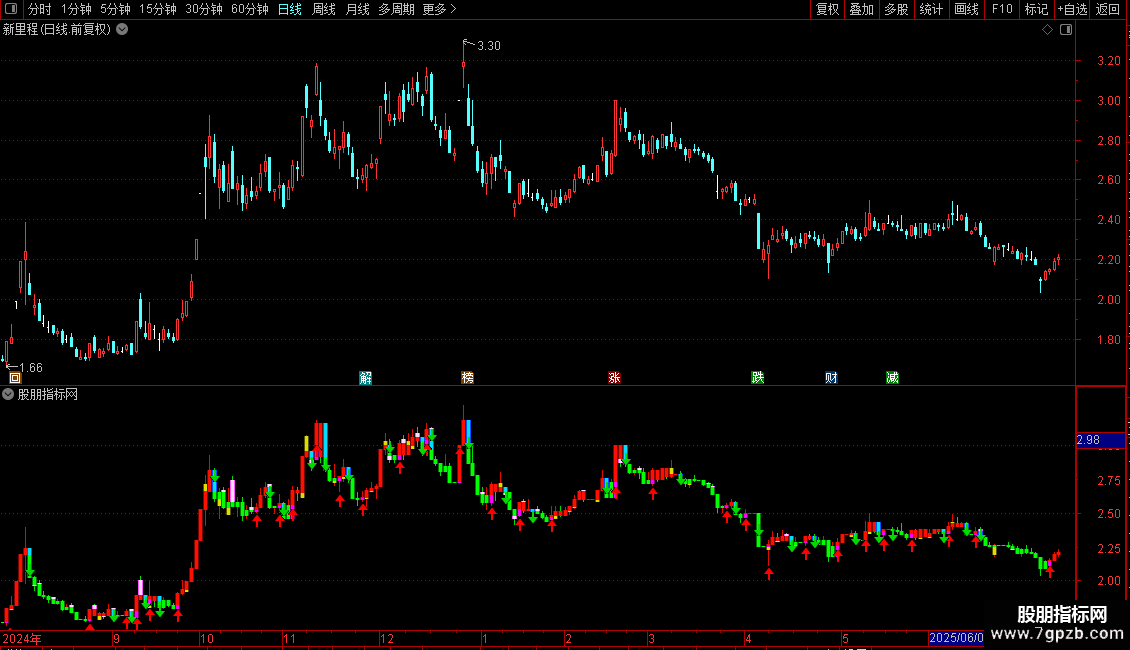The height and width of the screenshot is (650, 1130).
Task: Click the diamond marker icon above chart
Action: tap(1048, 30)
